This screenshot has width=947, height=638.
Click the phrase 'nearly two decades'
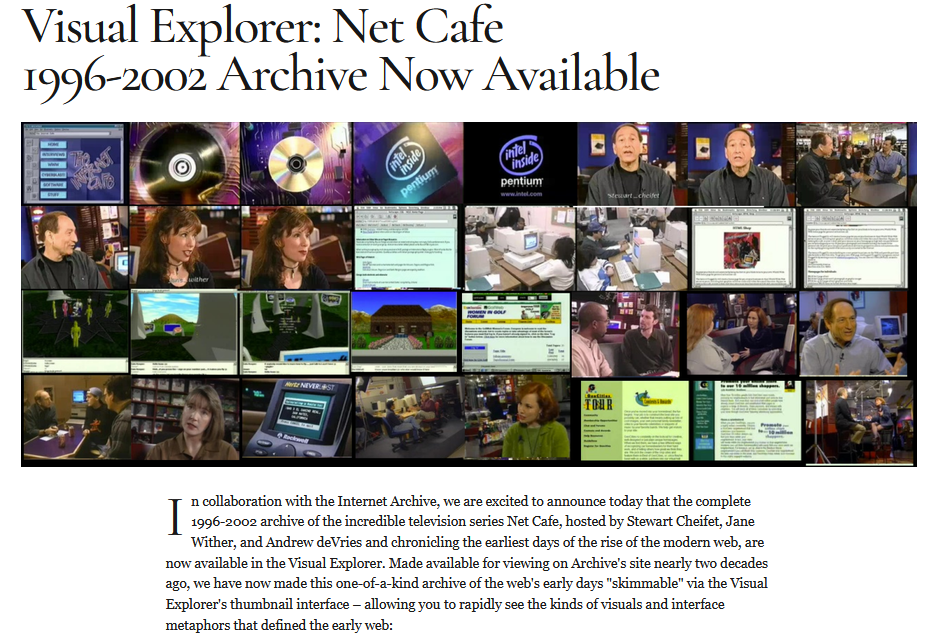[x=711, y=563]
